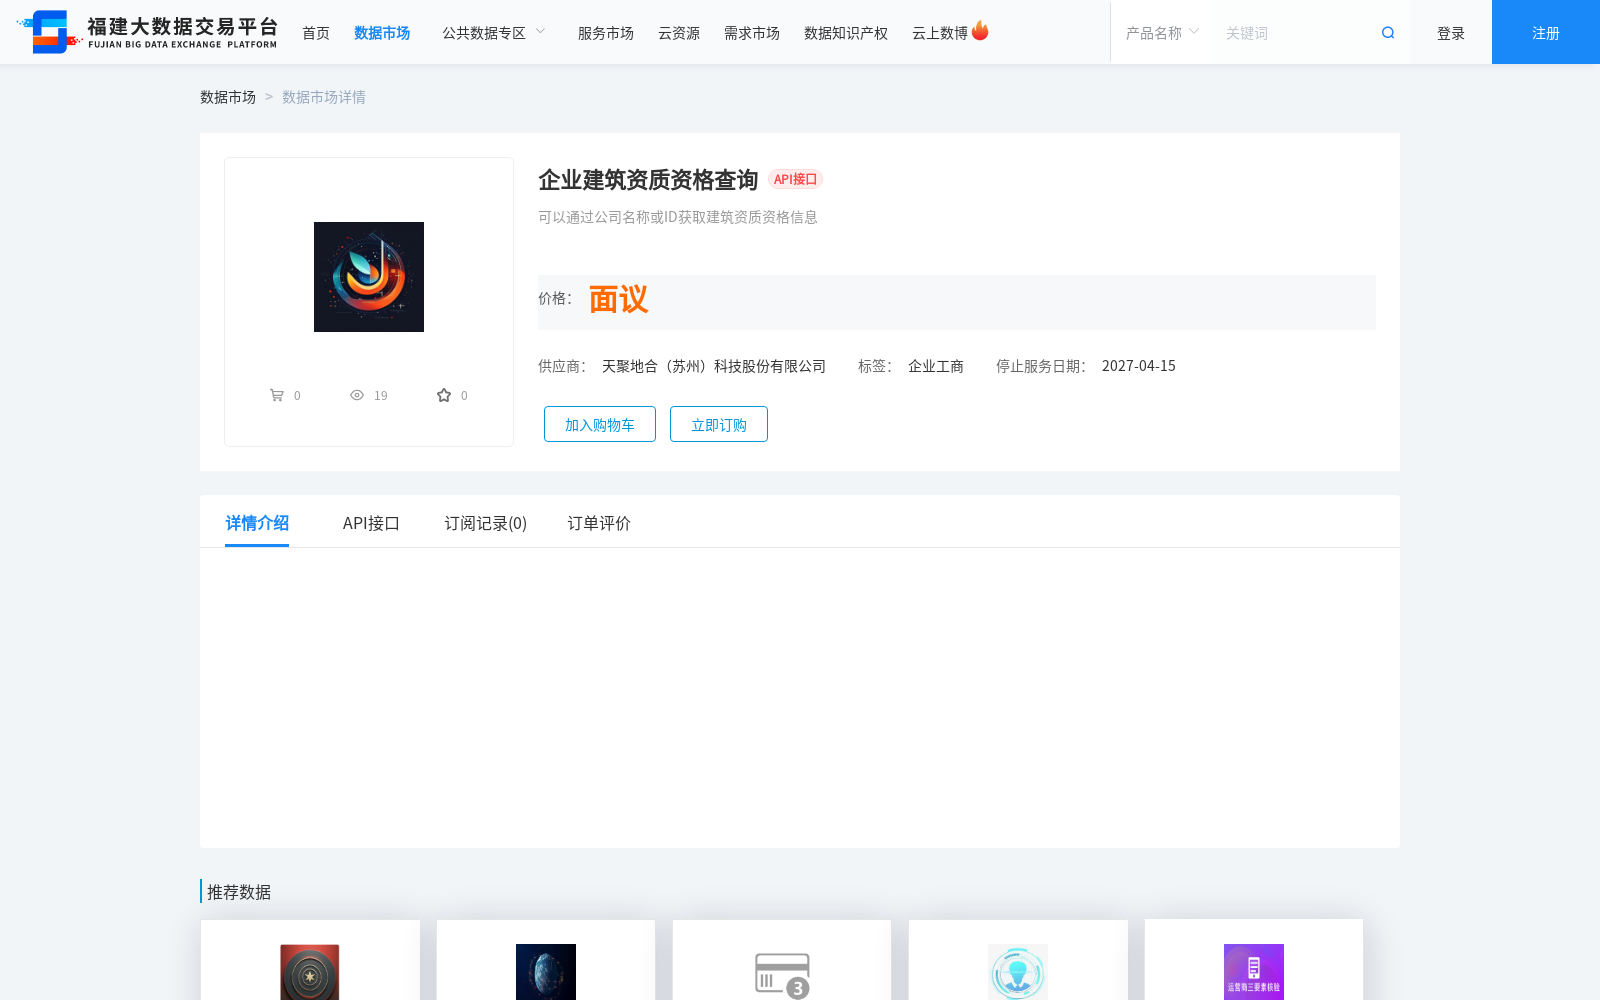Open the shield recommended data thumbnail
This screenshot has width=1600, height=1000.
tap(310, 972)
